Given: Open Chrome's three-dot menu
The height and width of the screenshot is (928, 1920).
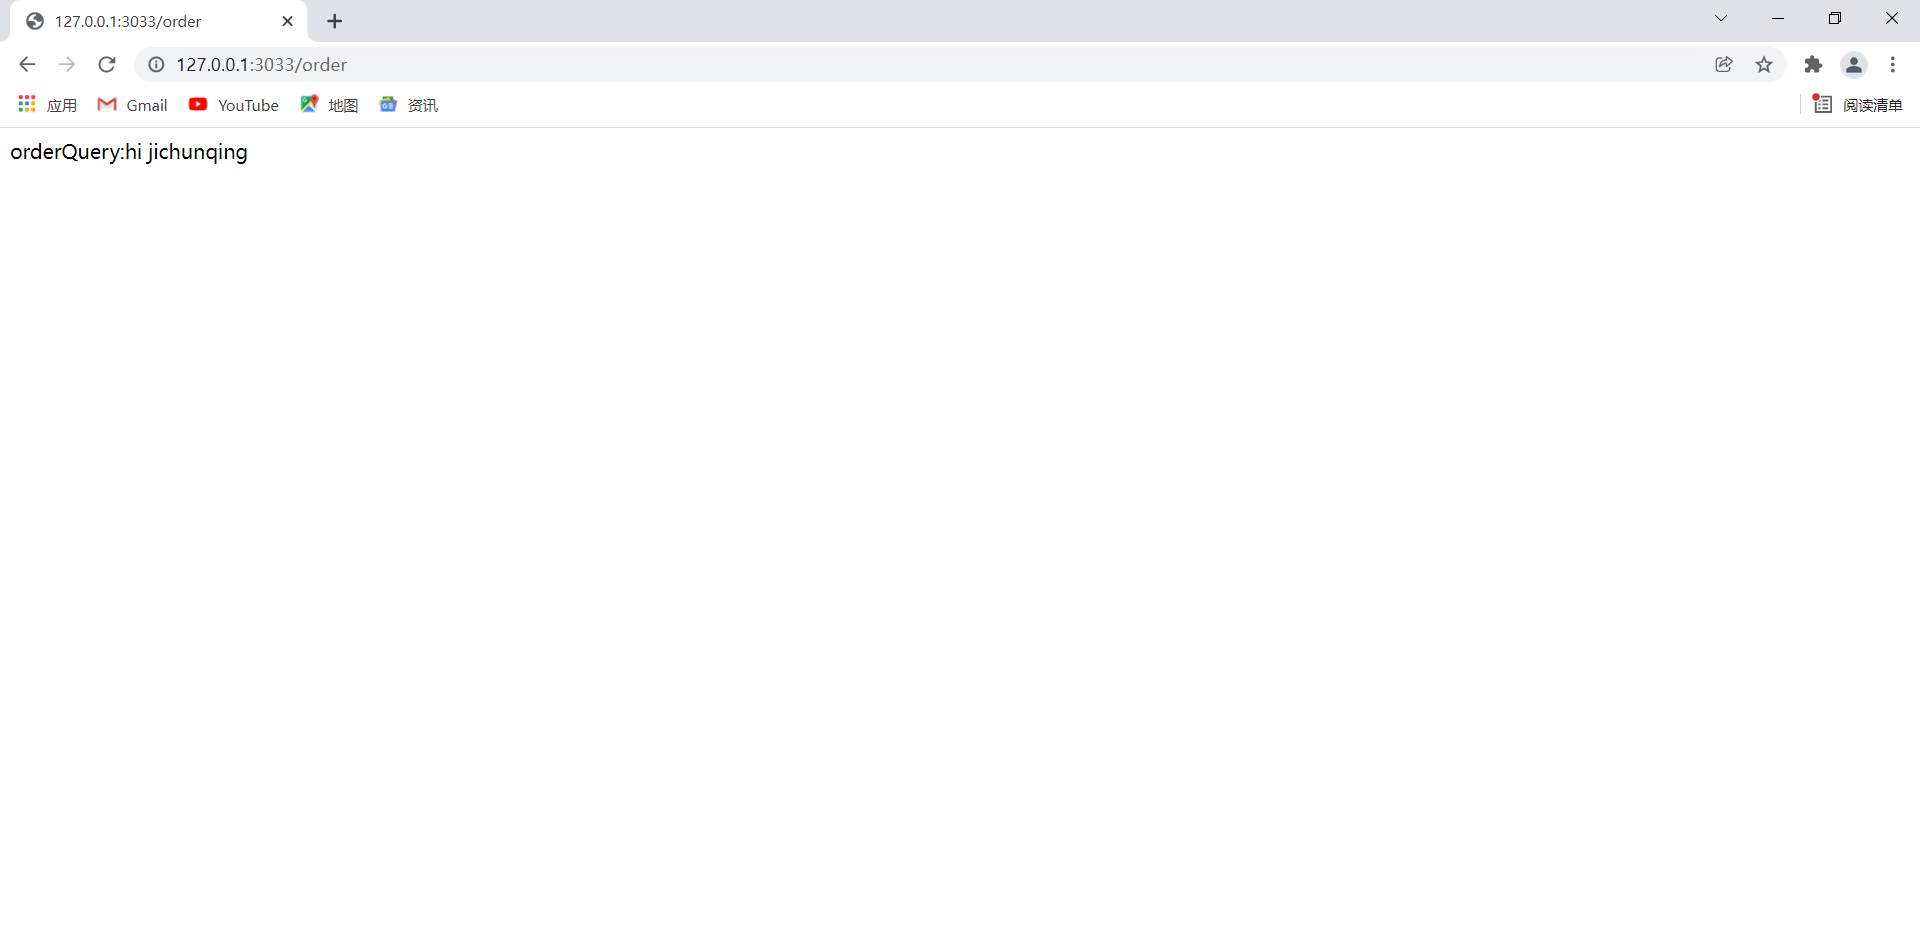Looking at the screenshot, I should [1893, 65].
